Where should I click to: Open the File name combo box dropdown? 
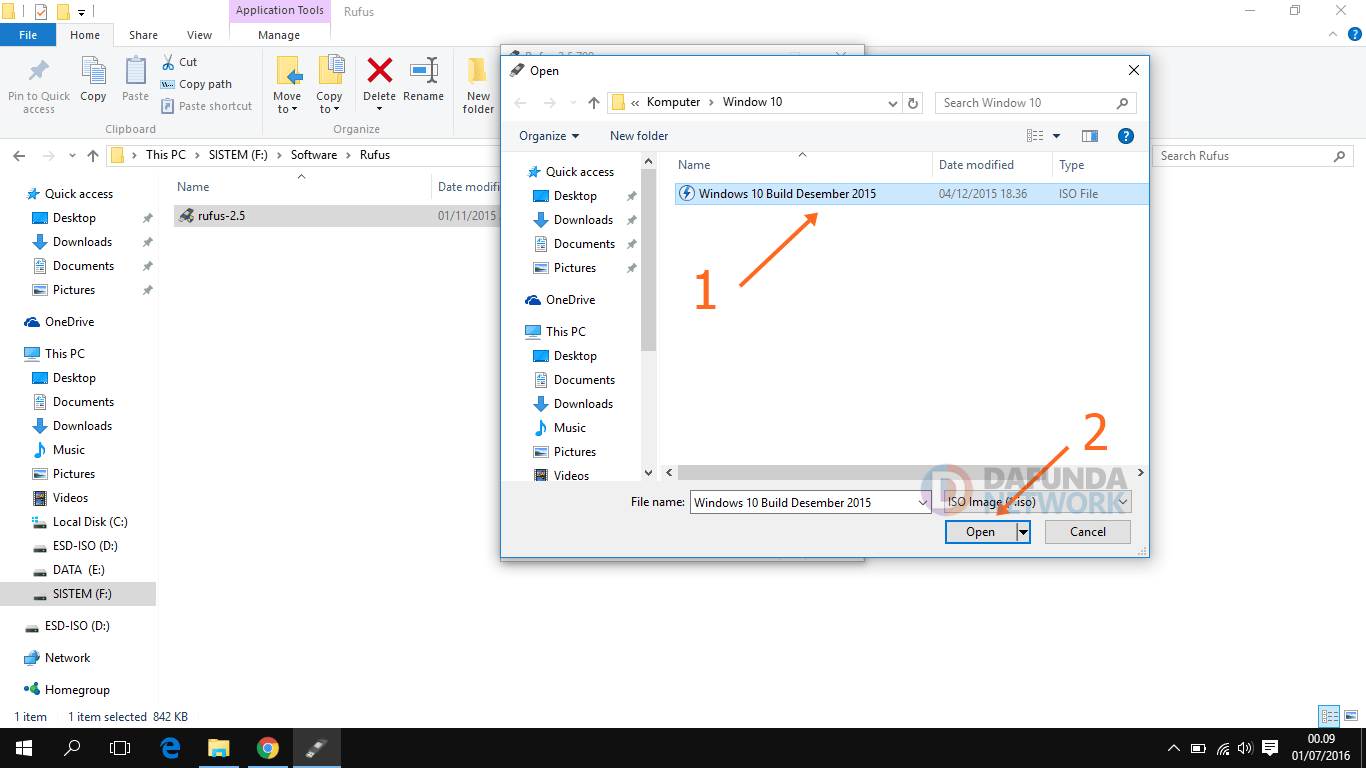coord(923,503)
